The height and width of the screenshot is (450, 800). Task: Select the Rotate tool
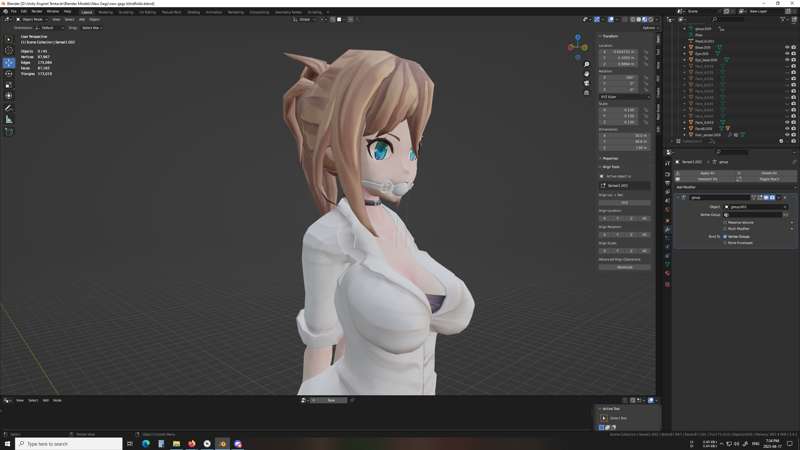pyautogui.click(x=9, y=74)
